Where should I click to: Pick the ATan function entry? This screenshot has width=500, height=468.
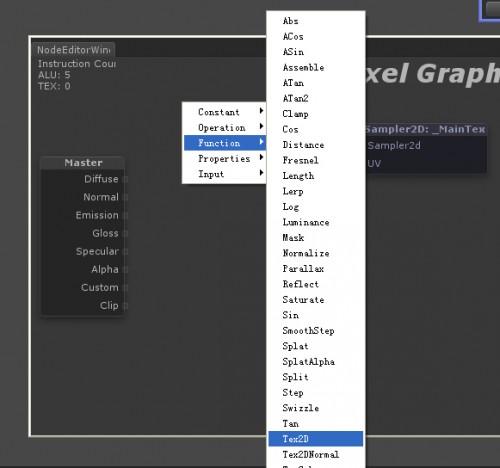point(316,83)
